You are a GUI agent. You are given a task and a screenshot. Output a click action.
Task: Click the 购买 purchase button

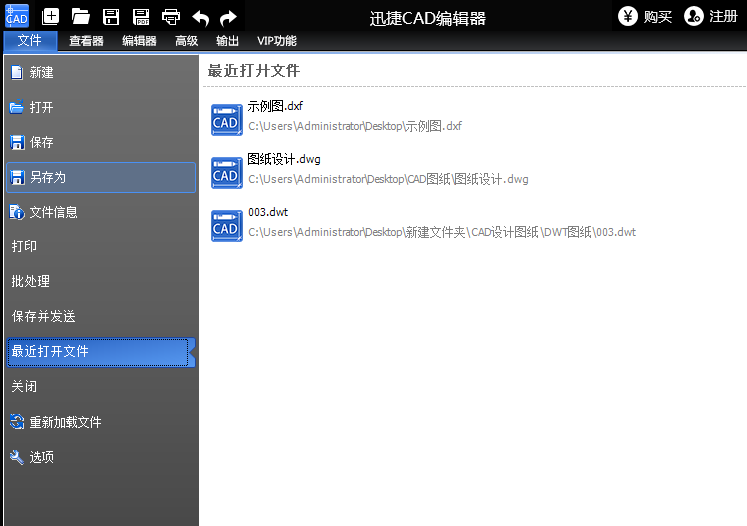645,16
